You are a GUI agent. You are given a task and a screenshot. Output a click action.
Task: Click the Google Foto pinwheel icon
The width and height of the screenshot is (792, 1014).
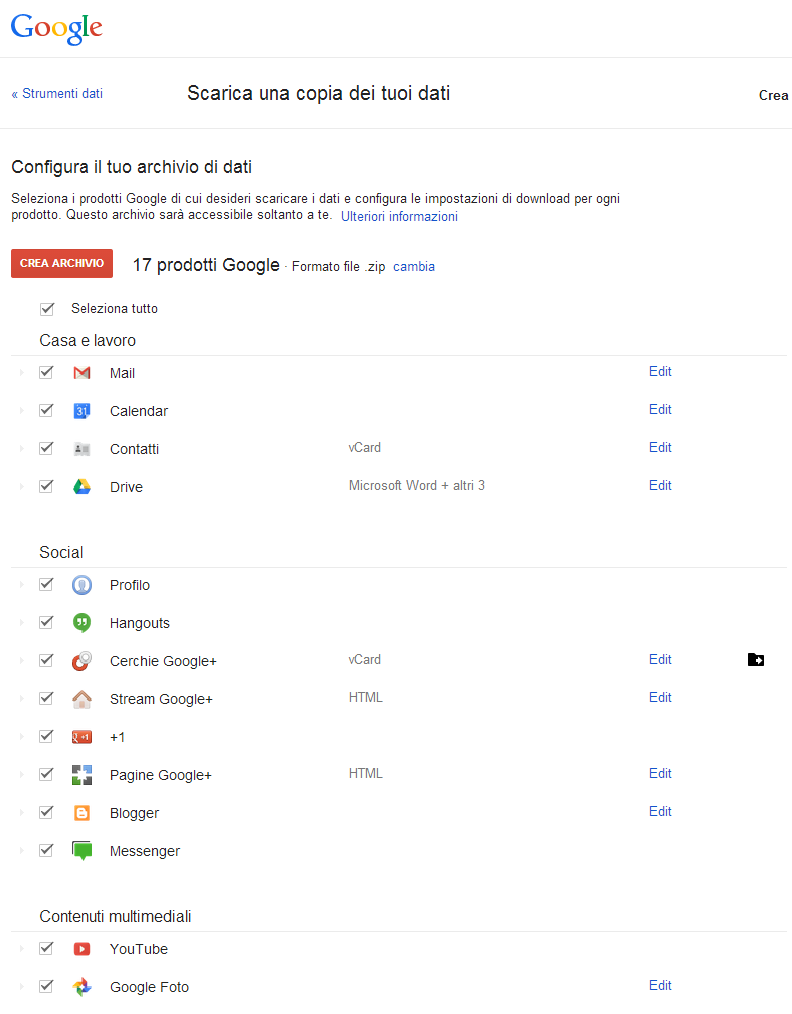coord(81,987)
